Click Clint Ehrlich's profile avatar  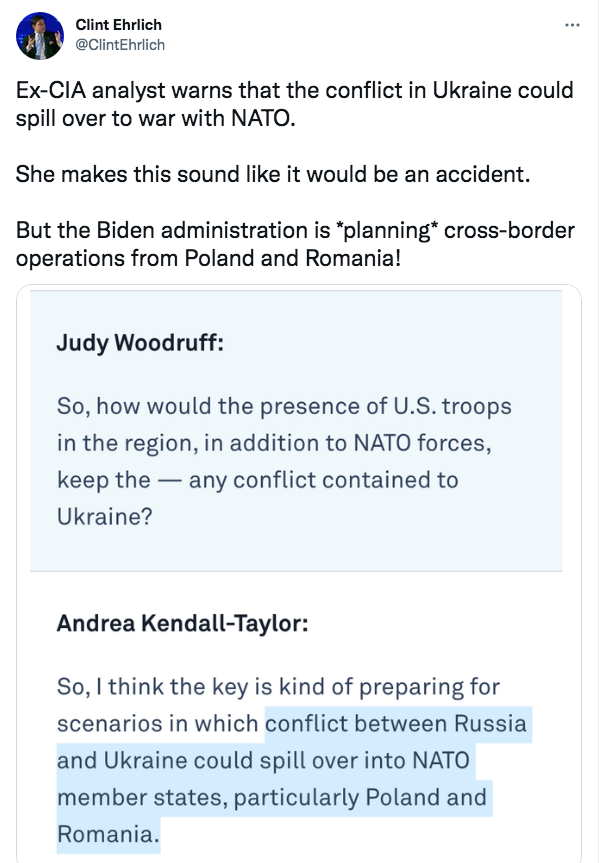point(40,36)
